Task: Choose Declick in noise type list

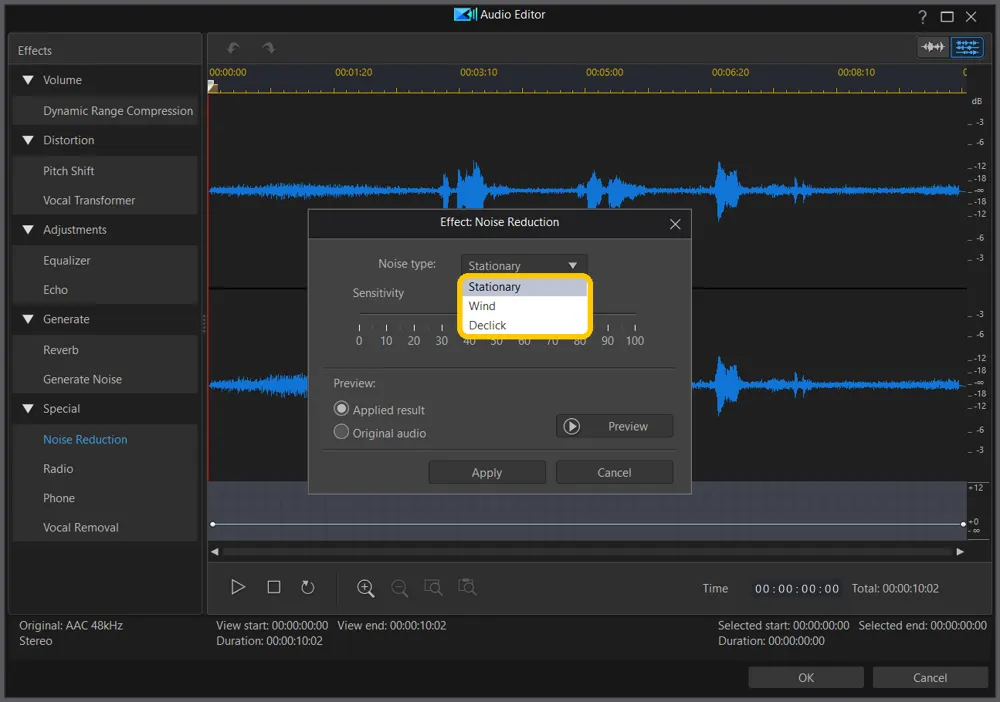Action: (524, 325)
